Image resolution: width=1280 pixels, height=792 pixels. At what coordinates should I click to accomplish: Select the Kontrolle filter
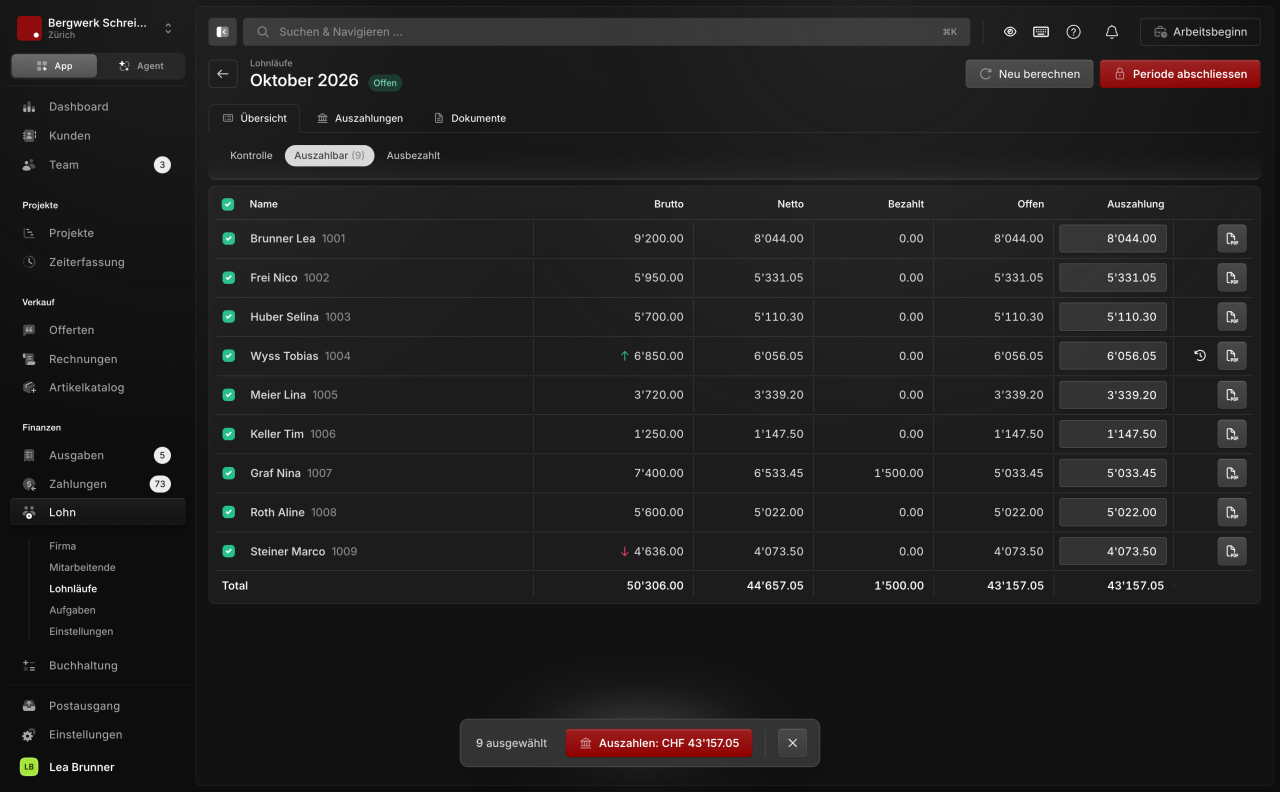point(251,156)
